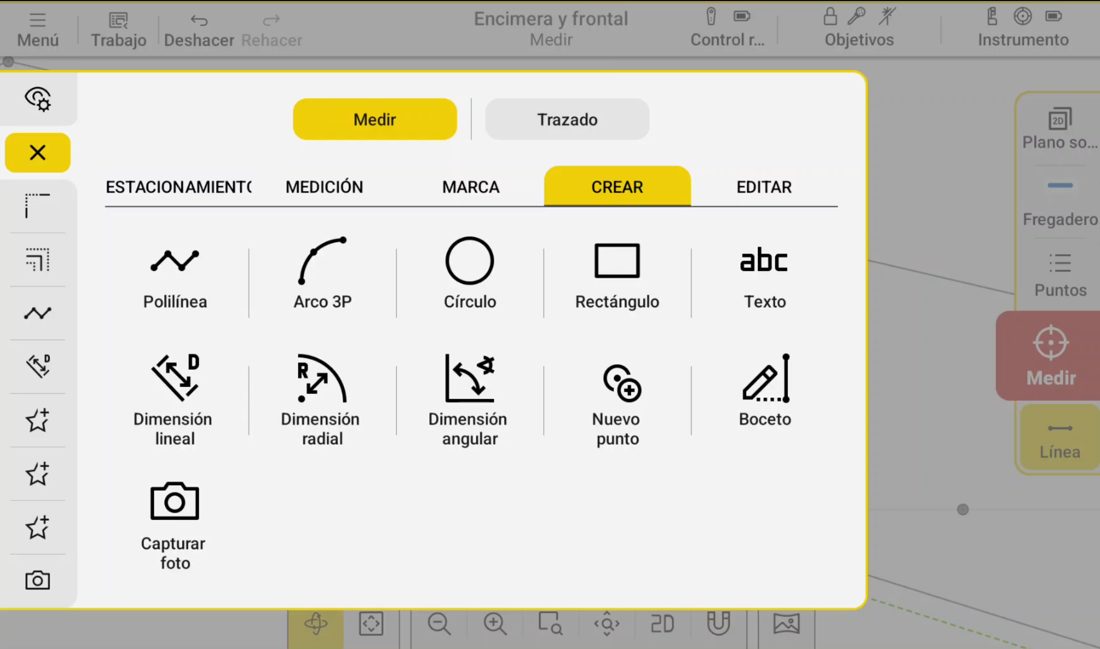
Task: Zoom out using the minus magnifier
Action: coord(439,624)
